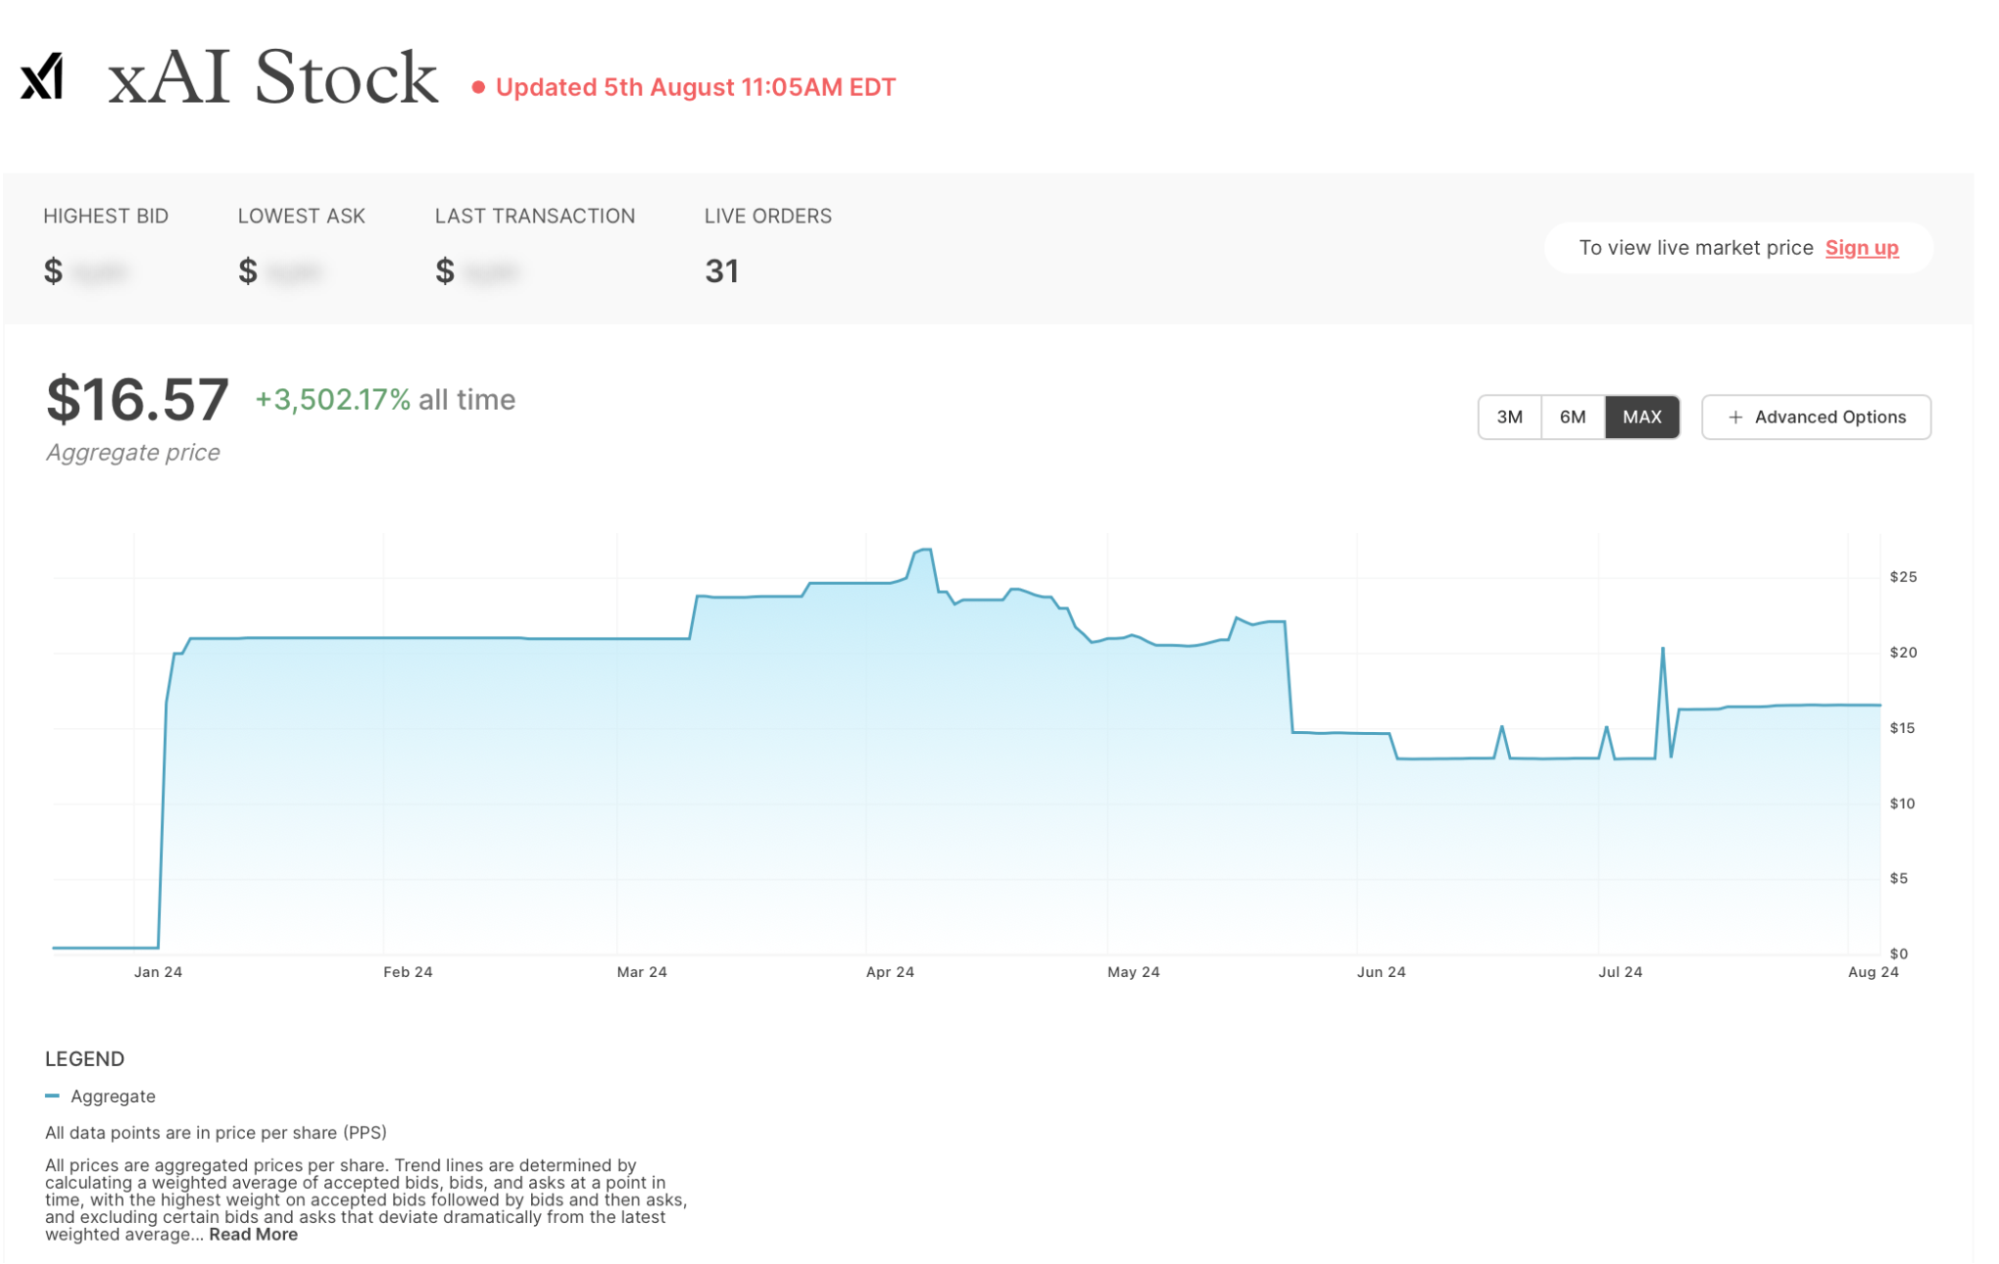
Task: Click the xAI Stock heading
Action: (272, 77)
